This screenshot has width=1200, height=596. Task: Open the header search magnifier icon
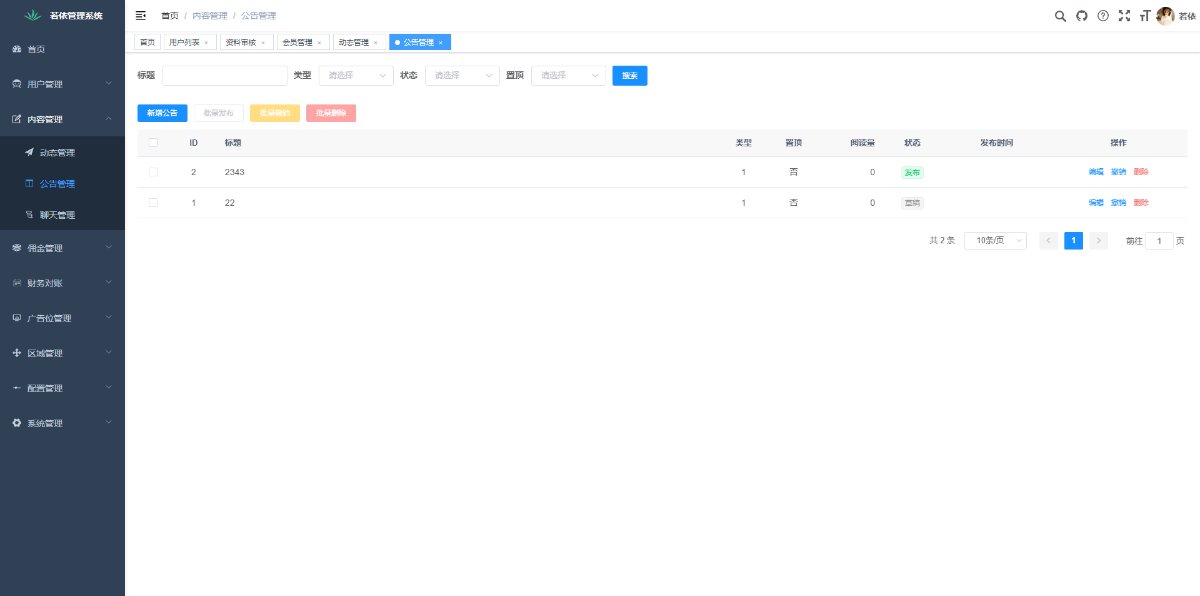pos(1061,15)
